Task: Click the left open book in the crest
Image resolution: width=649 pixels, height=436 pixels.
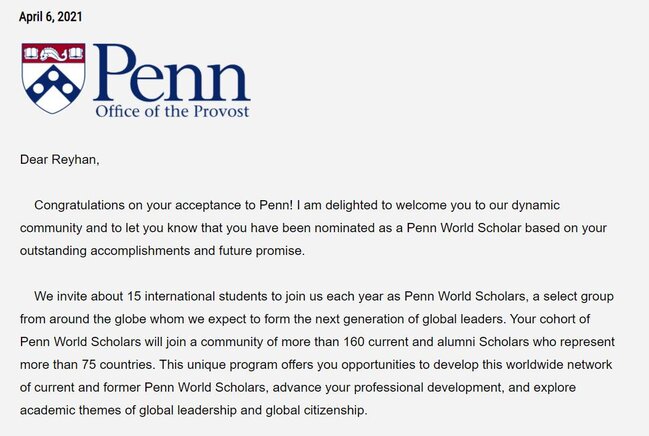Action: (31, 53)
